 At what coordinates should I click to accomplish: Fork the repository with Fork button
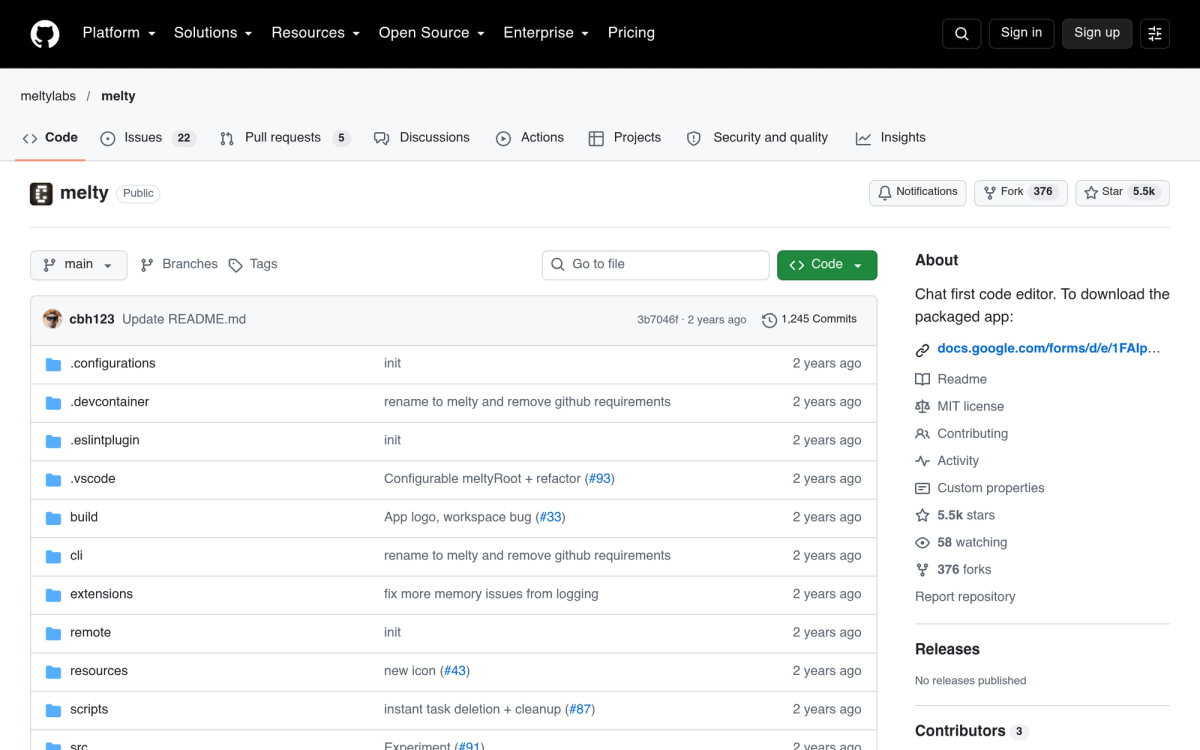1021,192
